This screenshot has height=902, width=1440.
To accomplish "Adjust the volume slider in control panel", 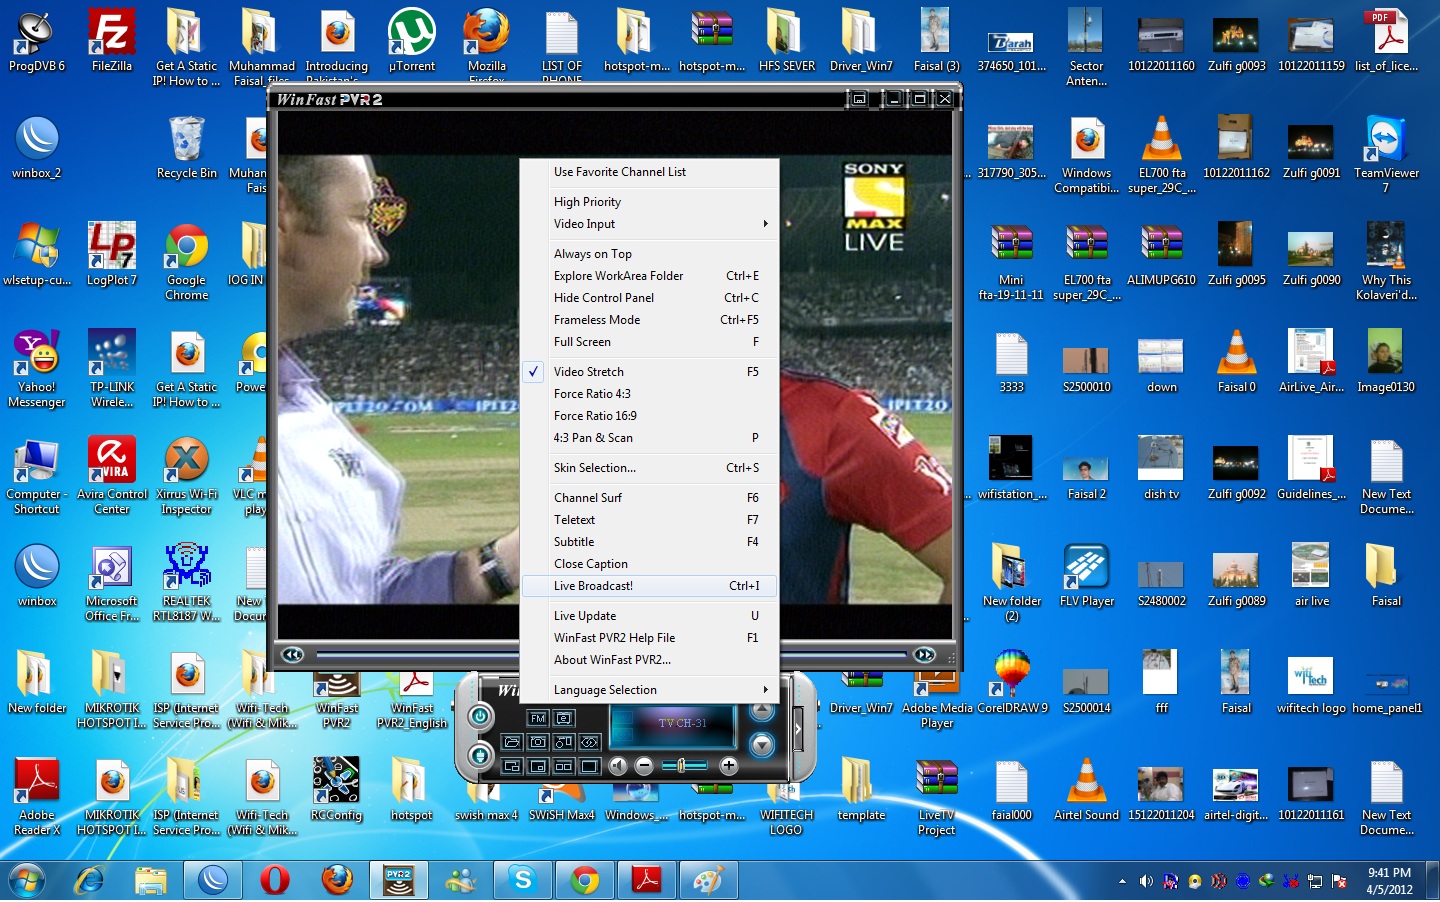I will click(684, 765).
